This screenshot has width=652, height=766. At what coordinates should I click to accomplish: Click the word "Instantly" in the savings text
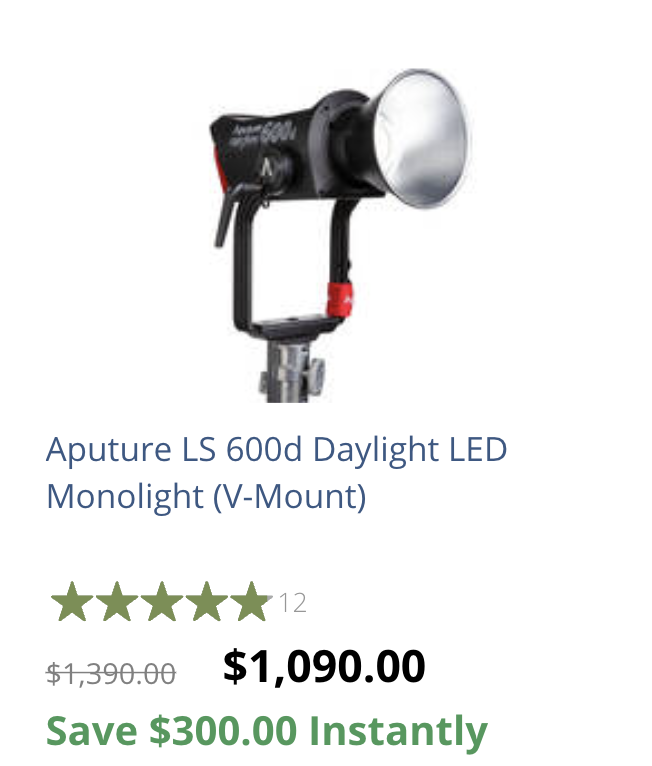pos(399,731)
